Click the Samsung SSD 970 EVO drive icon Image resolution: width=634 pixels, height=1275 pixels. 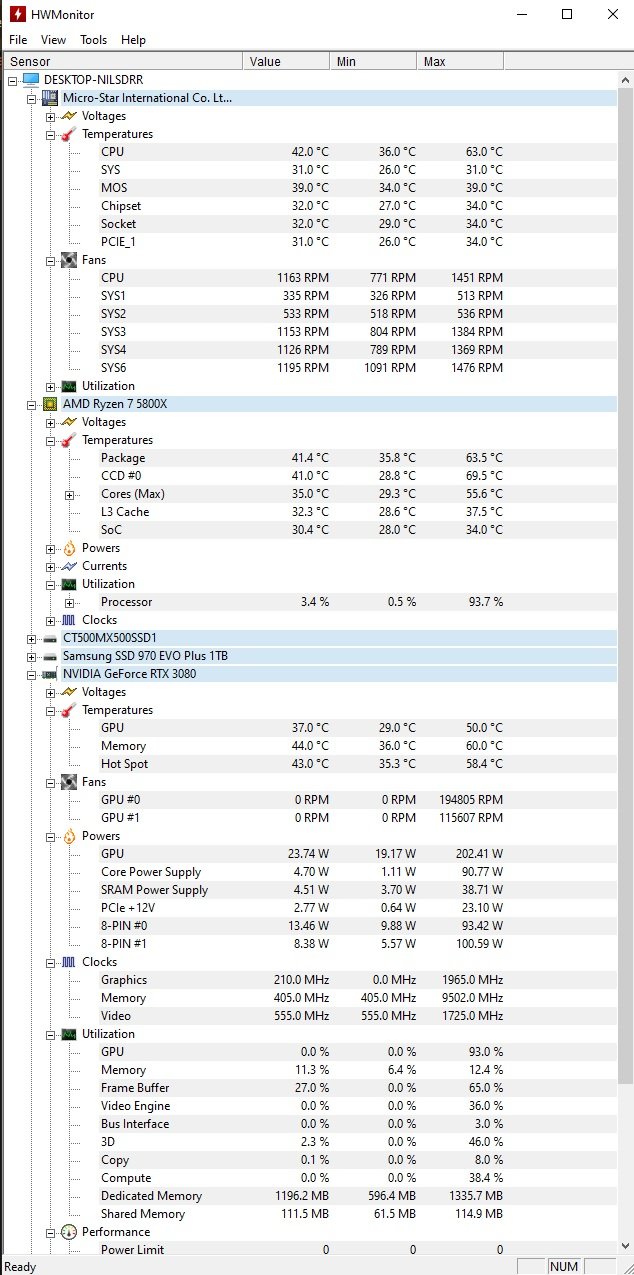pos(49,656)
